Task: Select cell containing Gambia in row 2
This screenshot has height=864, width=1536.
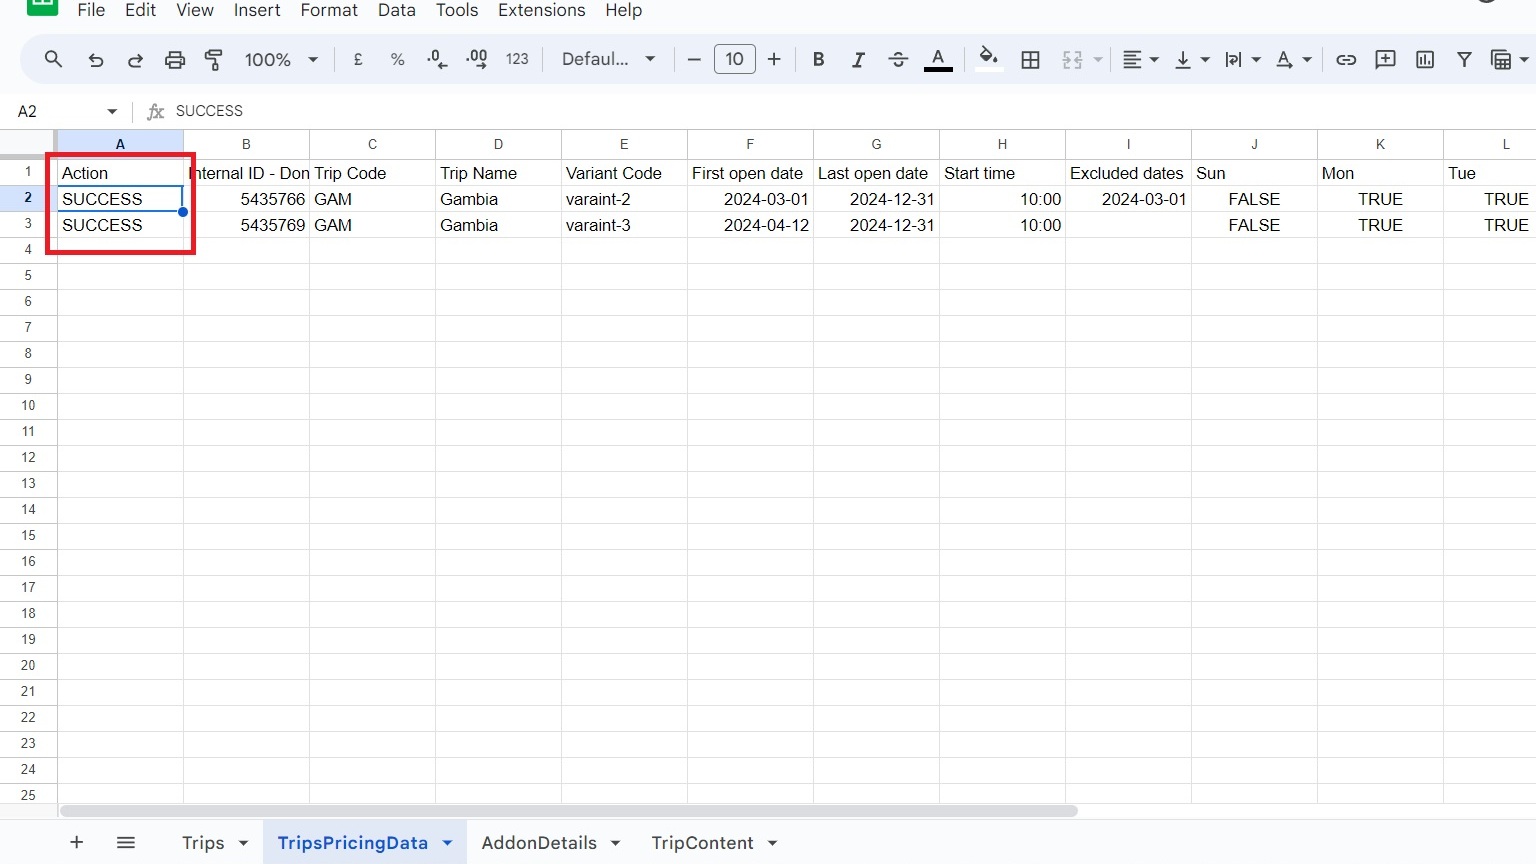Action: [x=498, y=199]
